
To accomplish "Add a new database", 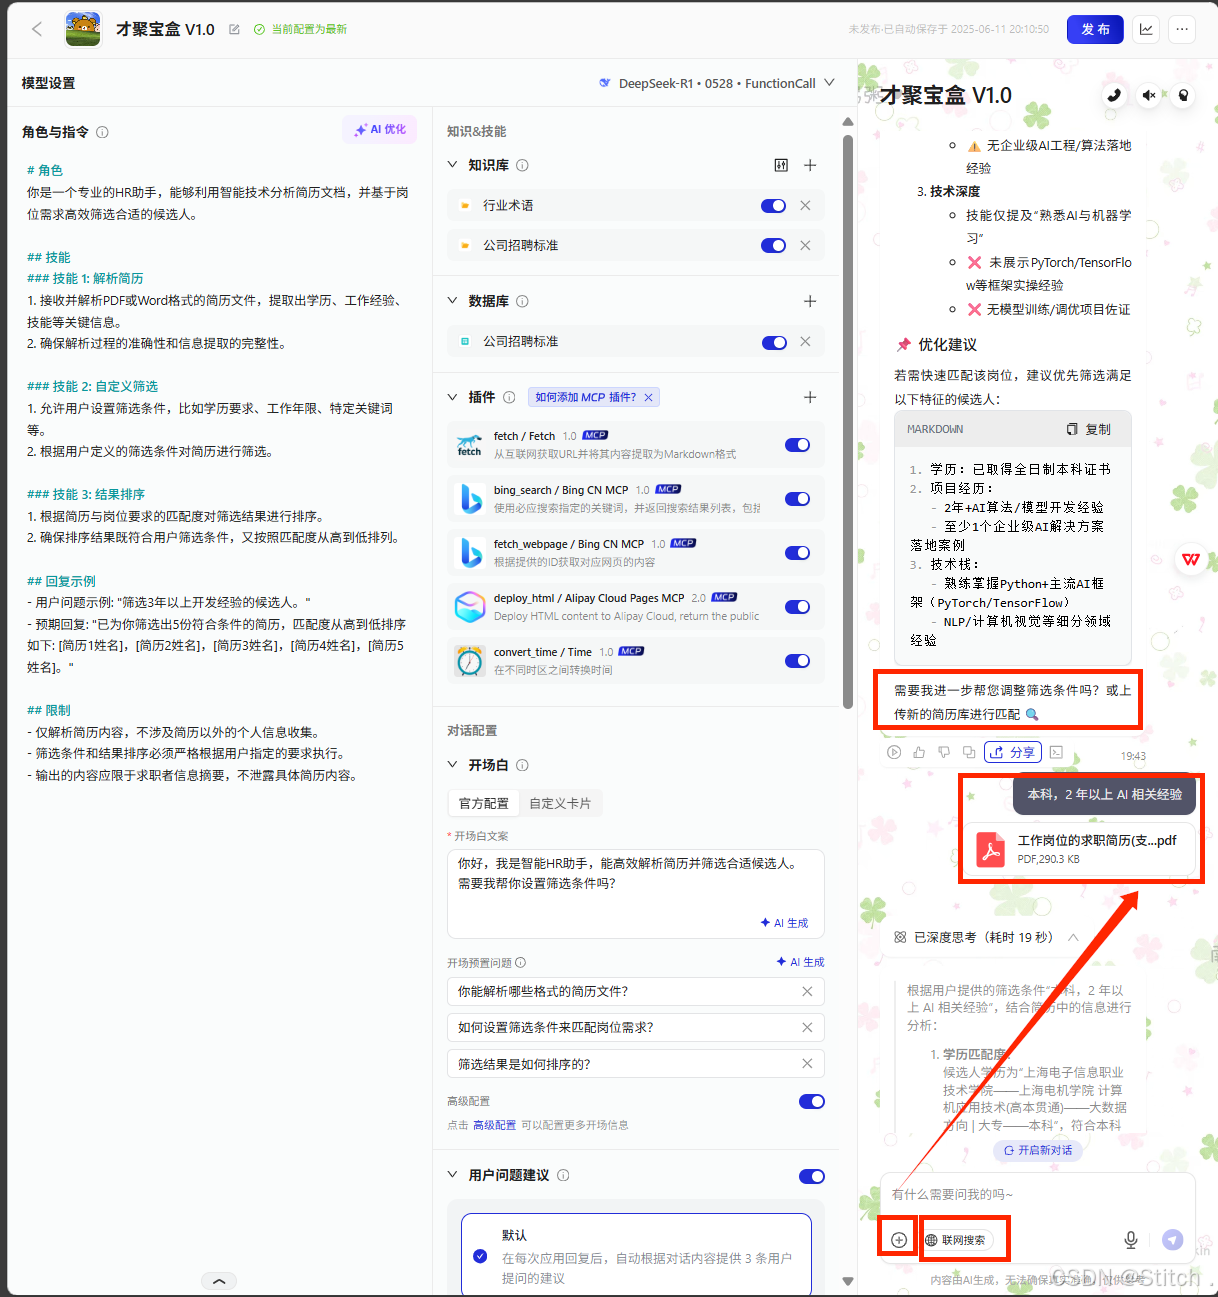I will pos(810,301).
